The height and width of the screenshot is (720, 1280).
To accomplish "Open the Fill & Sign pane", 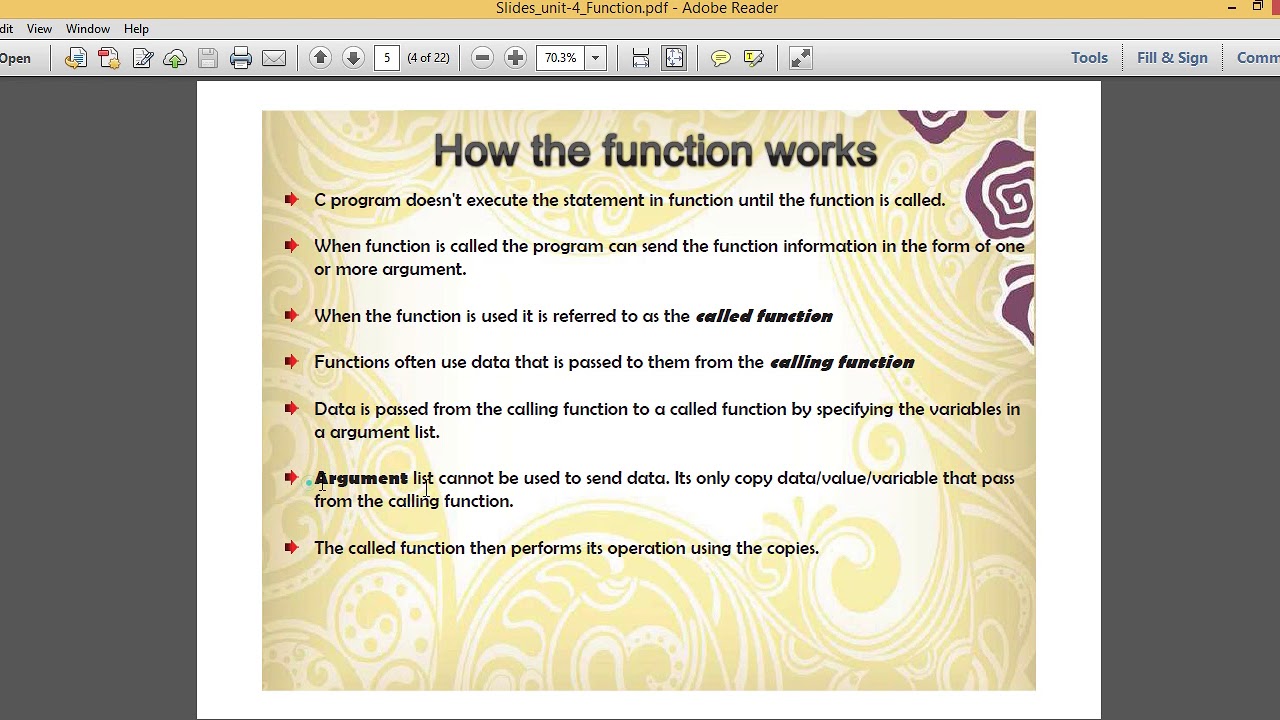I will click(1172, 58).
